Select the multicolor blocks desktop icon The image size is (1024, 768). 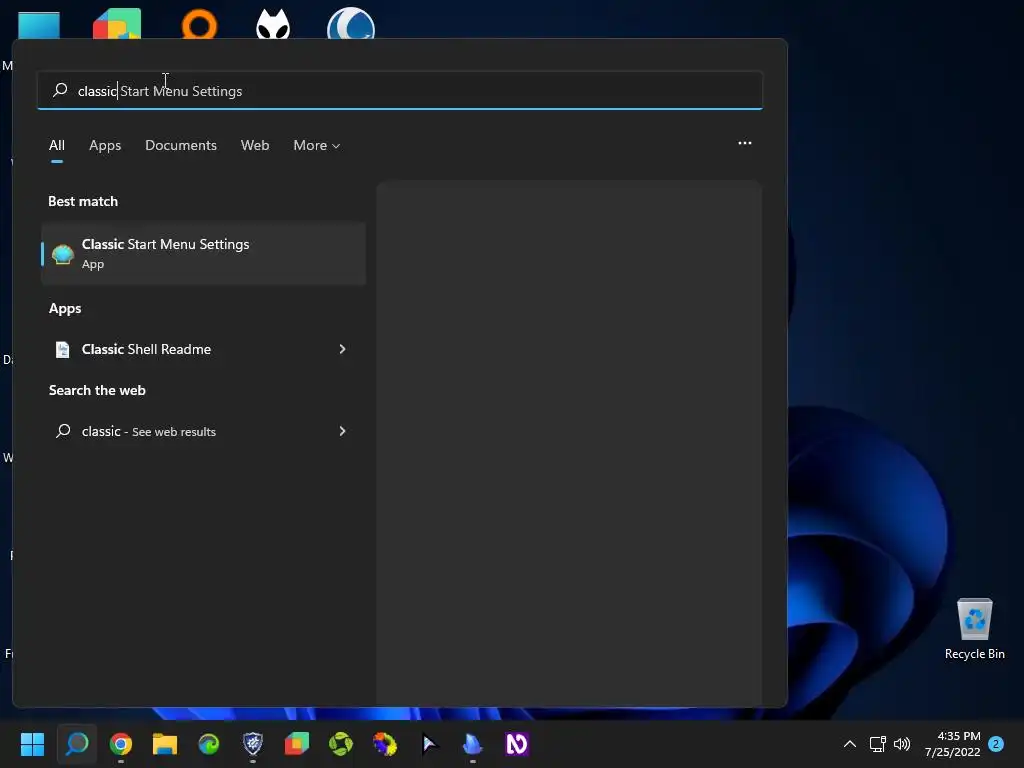click(x=117, y=24)
